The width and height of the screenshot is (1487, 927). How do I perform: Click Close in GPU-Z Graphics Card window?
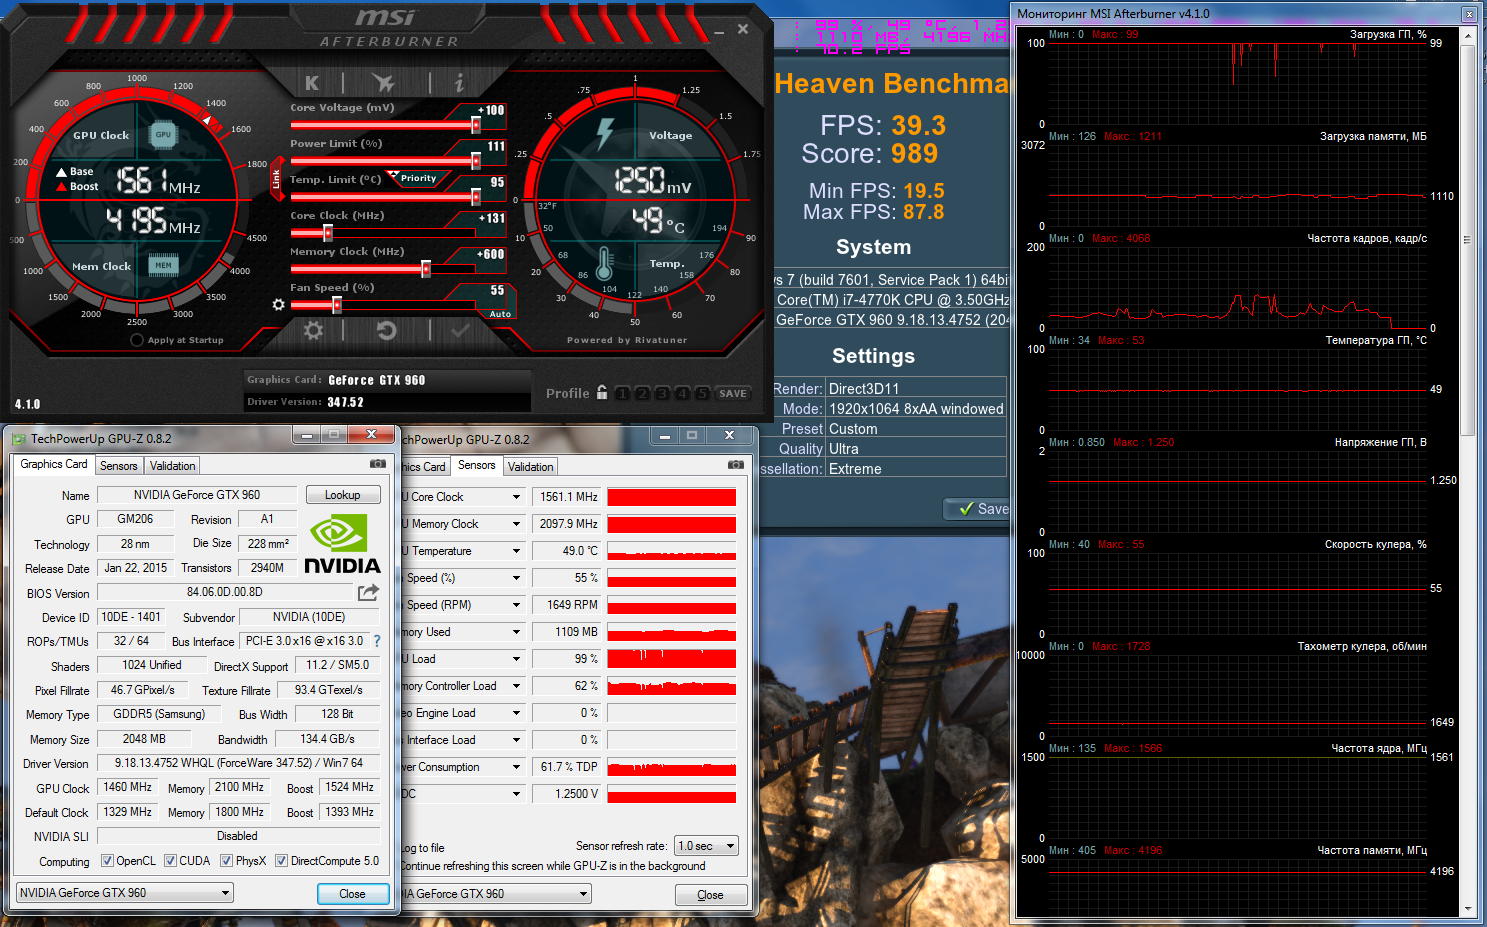pos(352,894)
